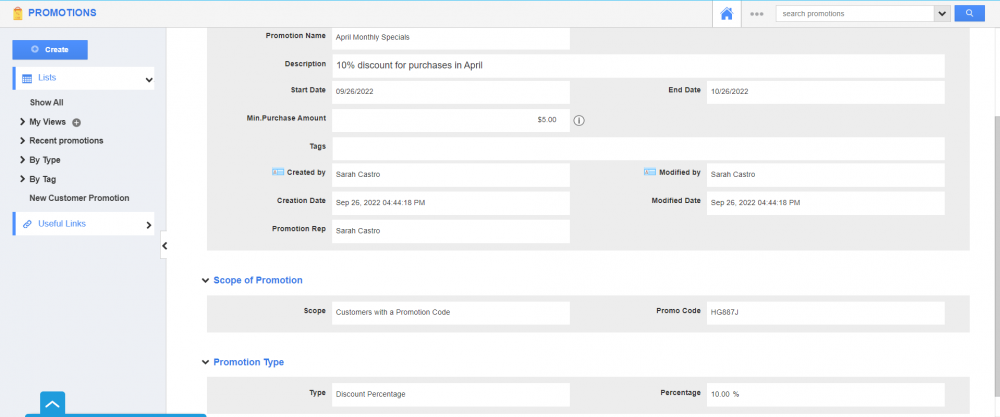Expand the By Type group
The height and width of the screenshot is (417, 1000).
click(23, 160)
